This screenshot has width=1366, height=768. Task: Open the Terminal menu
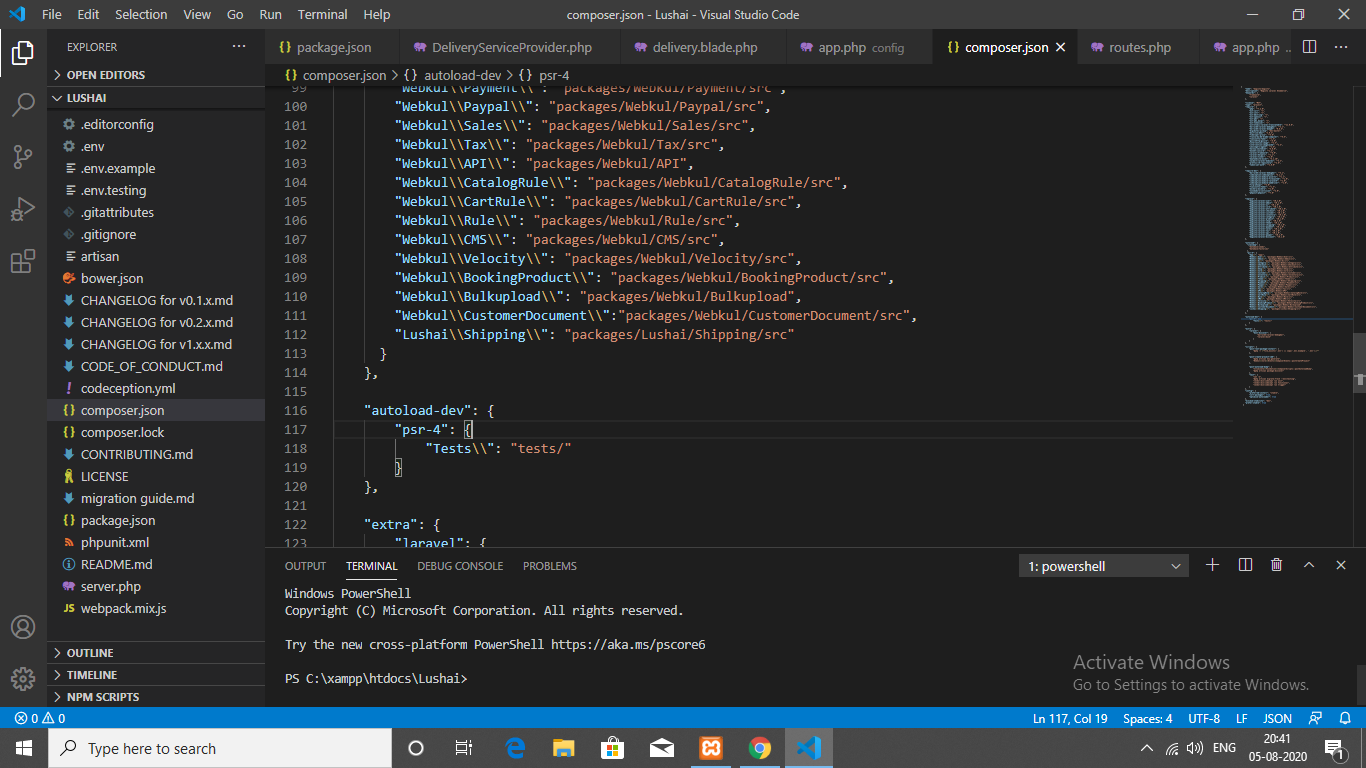click(323, 15)
